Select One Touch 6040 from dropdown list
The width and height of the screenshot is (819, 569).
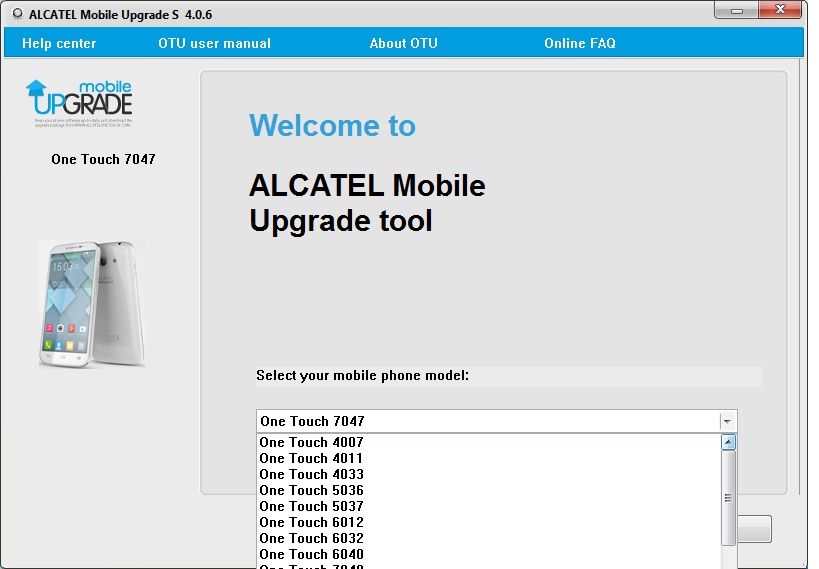(311, 554)
